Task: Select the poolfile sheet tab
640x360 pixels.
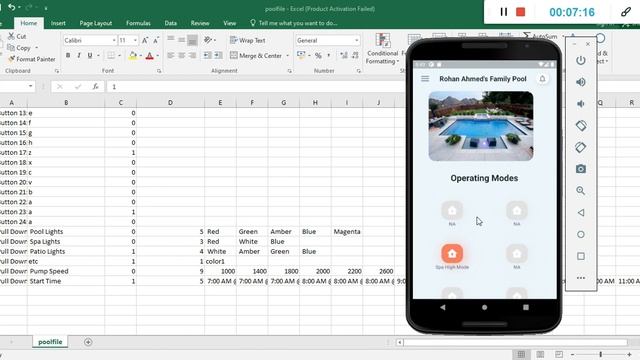Action: click(50, 342)
